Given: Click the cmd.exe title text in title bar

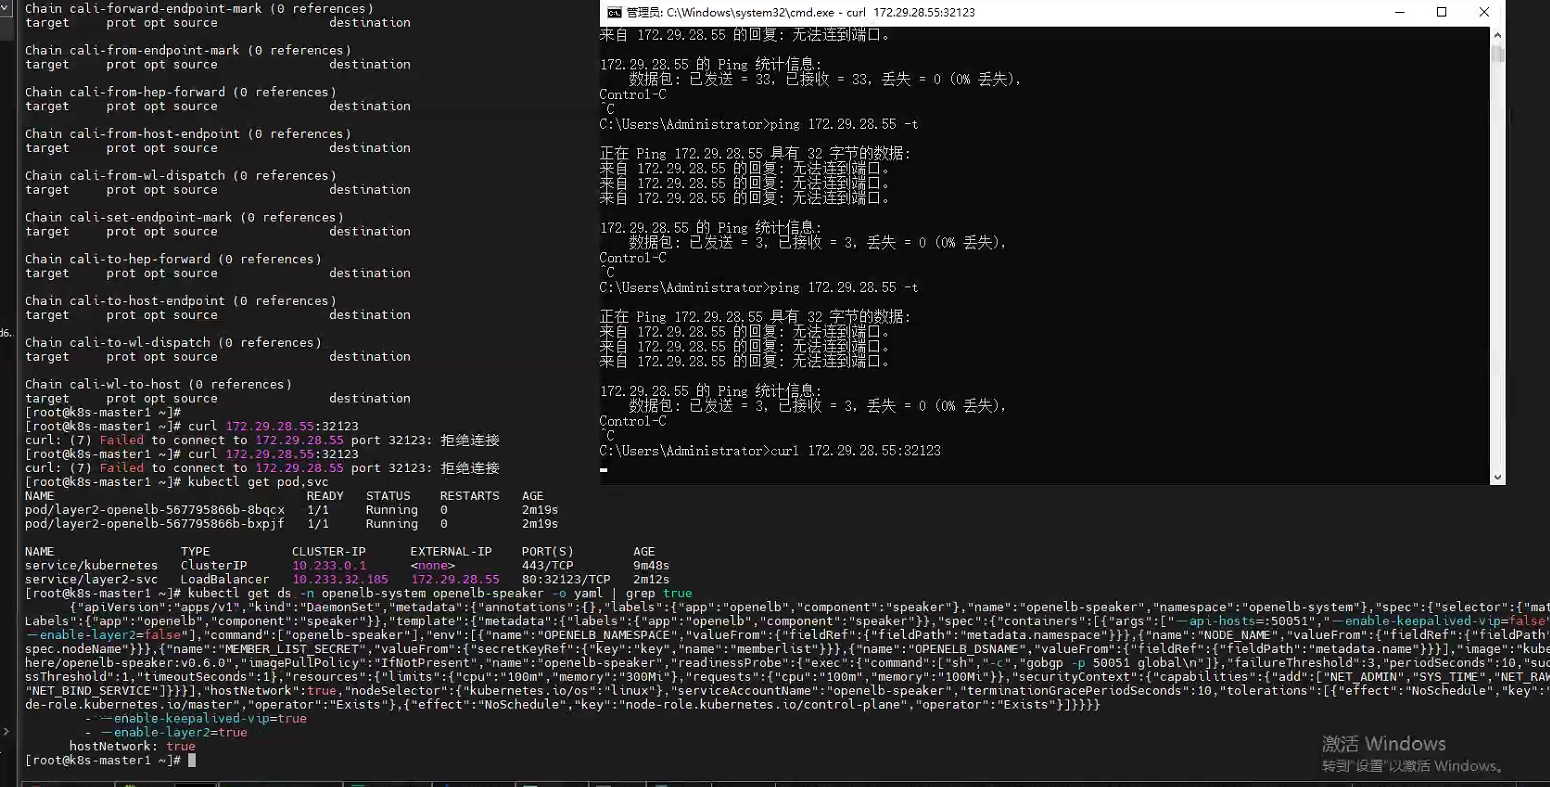Looking at the screenshot, I should point(800,13).
